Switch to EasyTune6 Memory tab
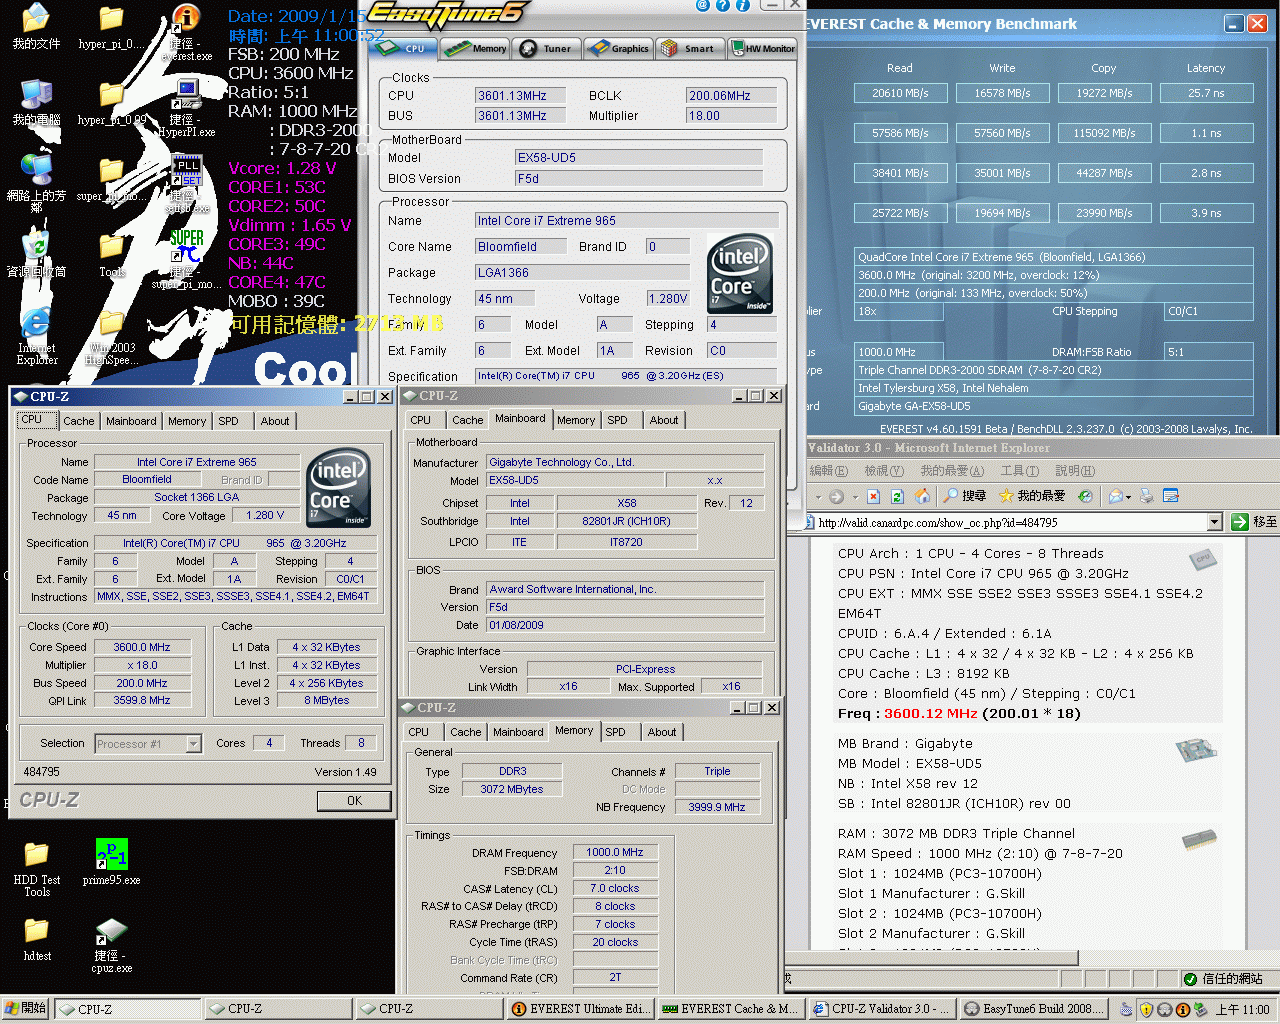 [476, 48]
